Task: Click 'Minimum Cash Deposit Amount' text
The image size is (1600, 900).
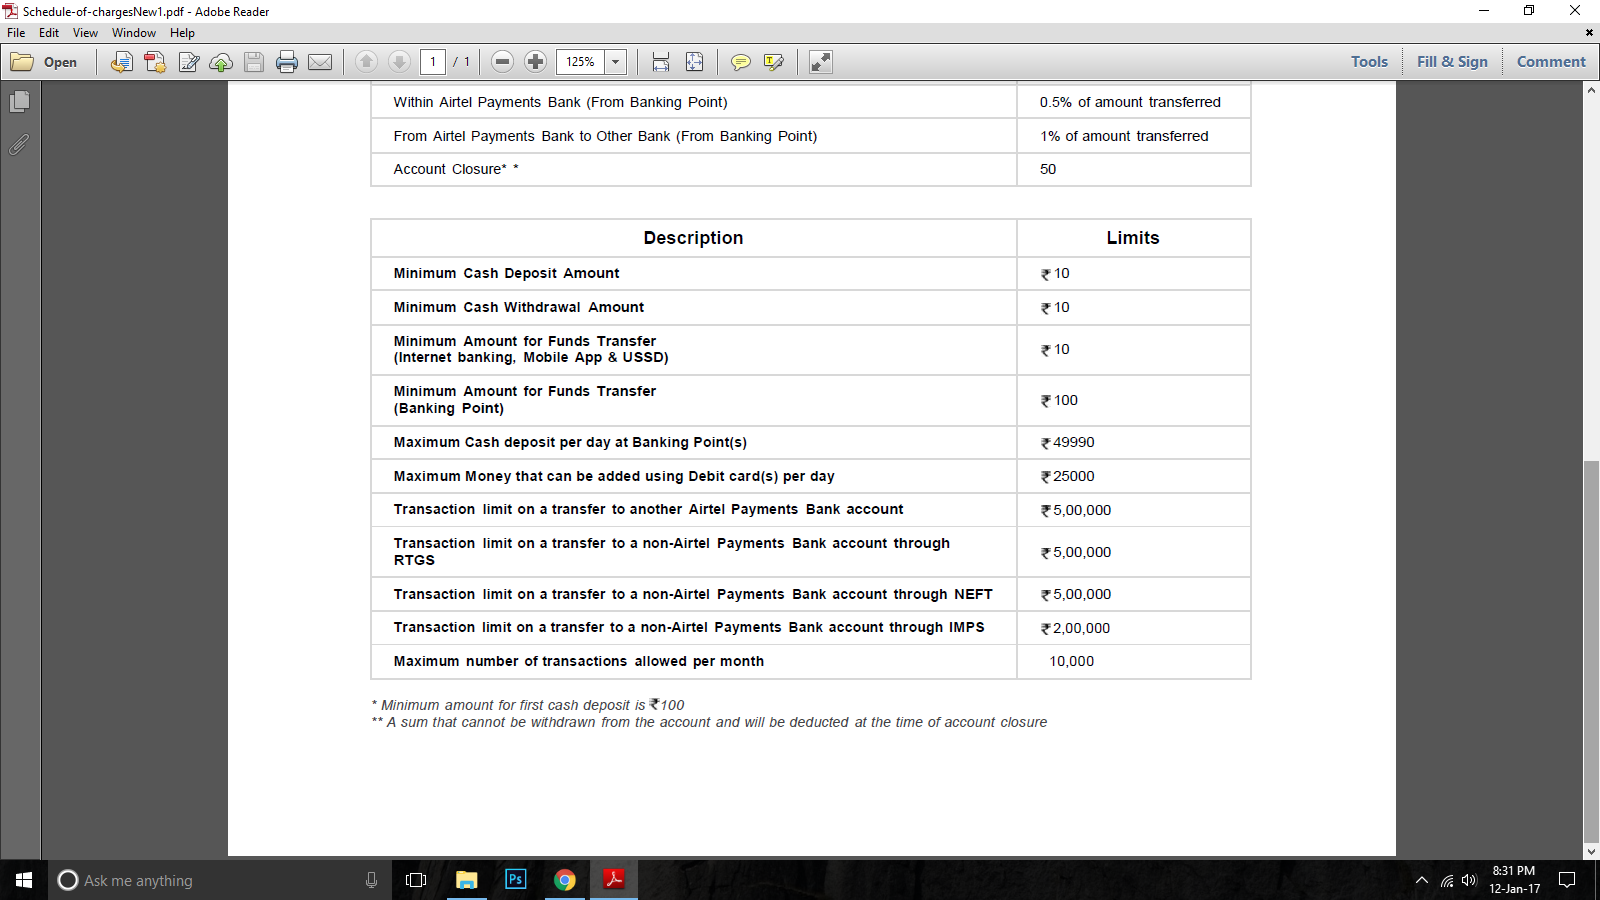Action: (x=506, y=273)
